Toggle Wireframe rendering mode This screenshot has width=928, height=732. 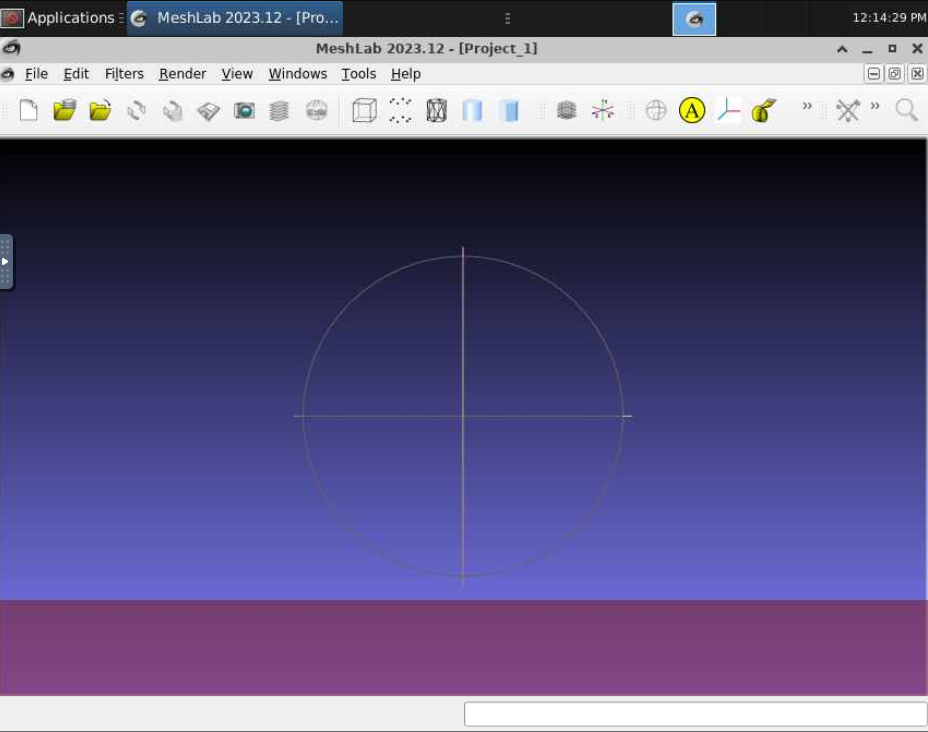[x=436, y=110]
